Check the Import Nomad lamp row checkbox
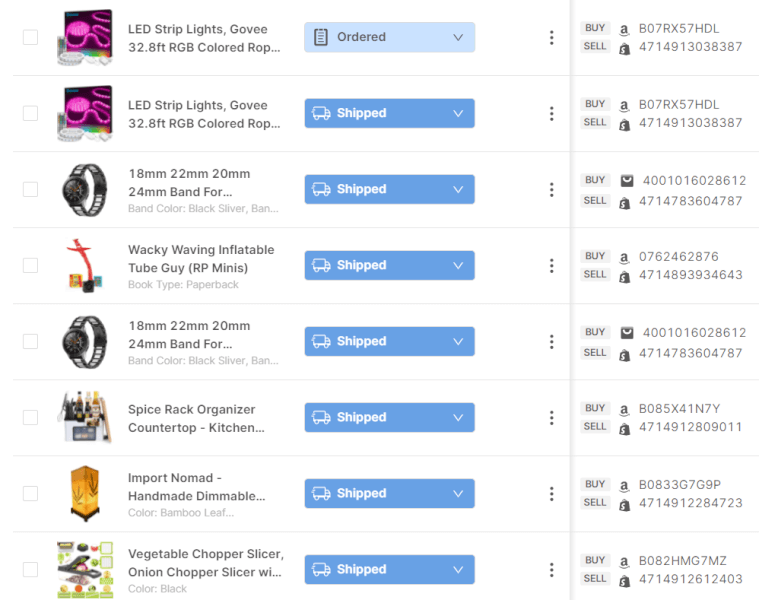759x600 pixels. (30, 493)
